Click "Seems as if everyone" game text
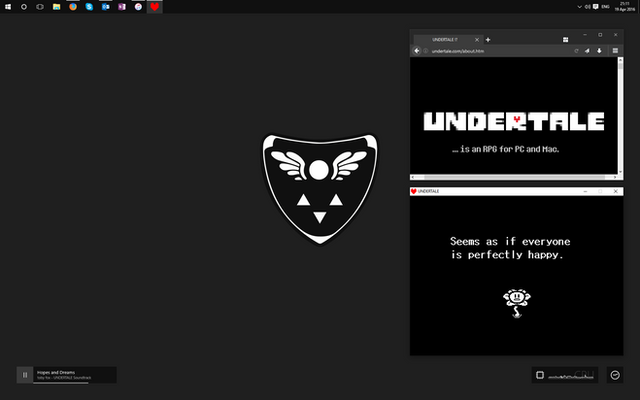The image size is (640, 400). (510, 242)
